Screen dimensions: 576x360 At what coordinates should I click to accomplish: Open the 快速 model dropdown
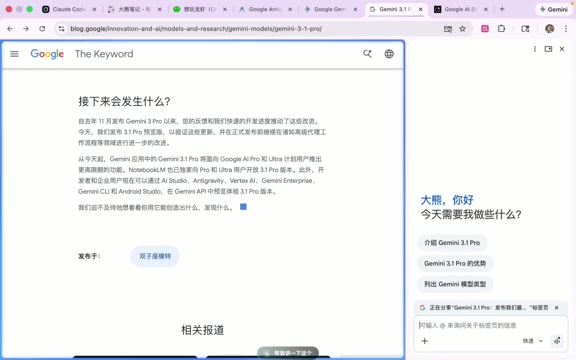click(x=533, y=341)
